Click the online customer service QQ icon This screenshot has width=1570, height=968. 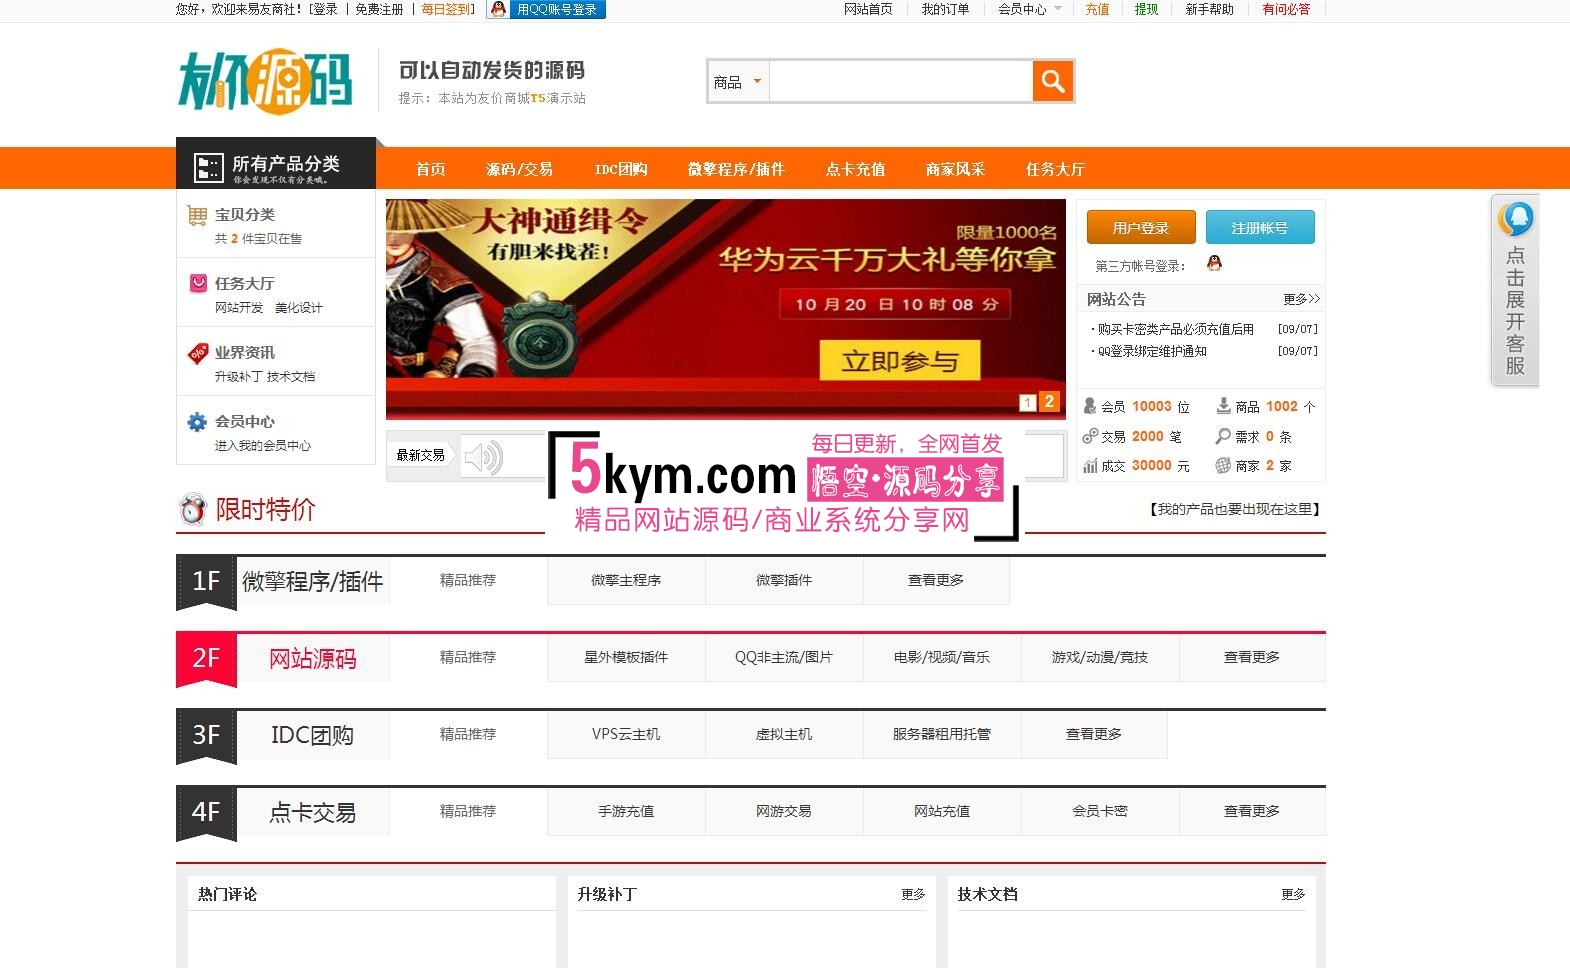[1516, 219]
